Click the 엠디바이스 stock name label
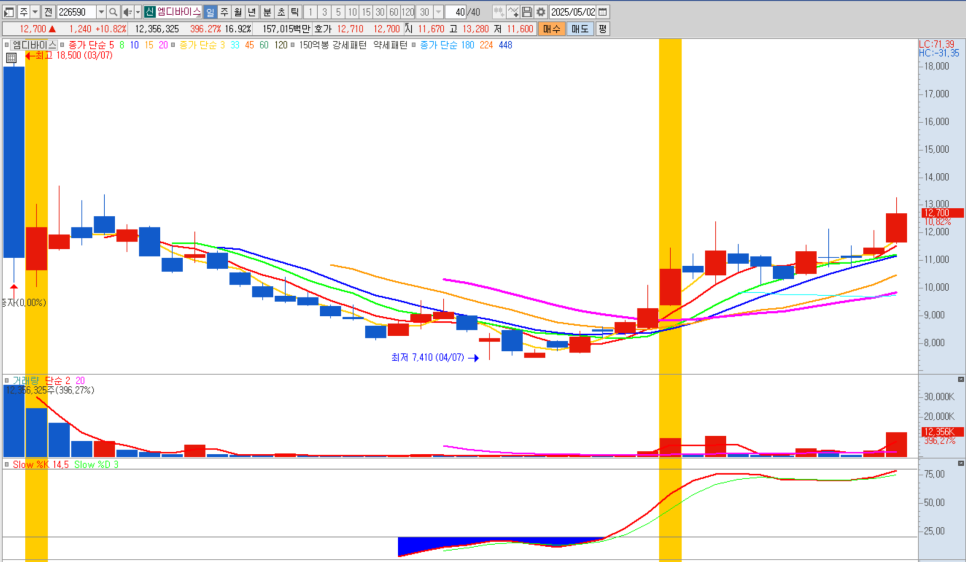The height and width of the screenshot is (562, 966). pyautogui.click(x=179, y=12)
